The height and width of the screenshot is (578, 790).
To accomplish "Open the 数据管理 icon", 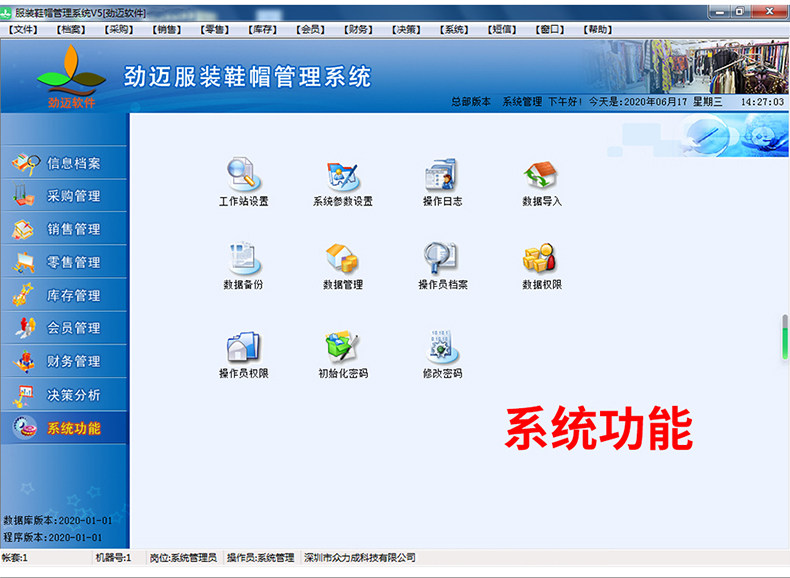I will point(343,258).
